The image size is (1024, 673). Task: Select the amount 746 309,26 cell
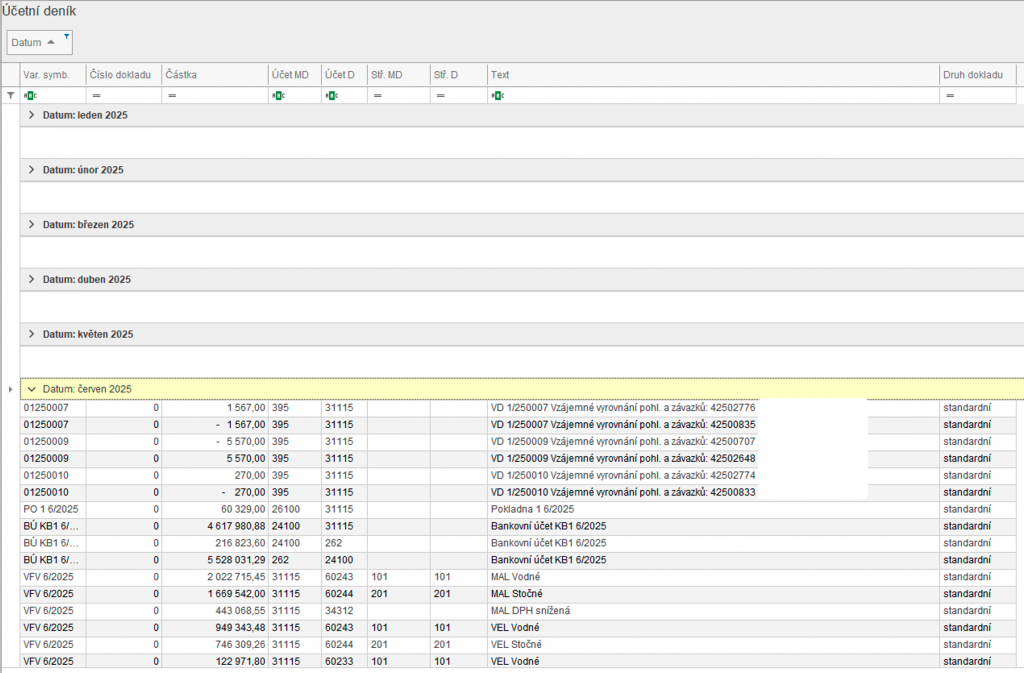(215, 645)
